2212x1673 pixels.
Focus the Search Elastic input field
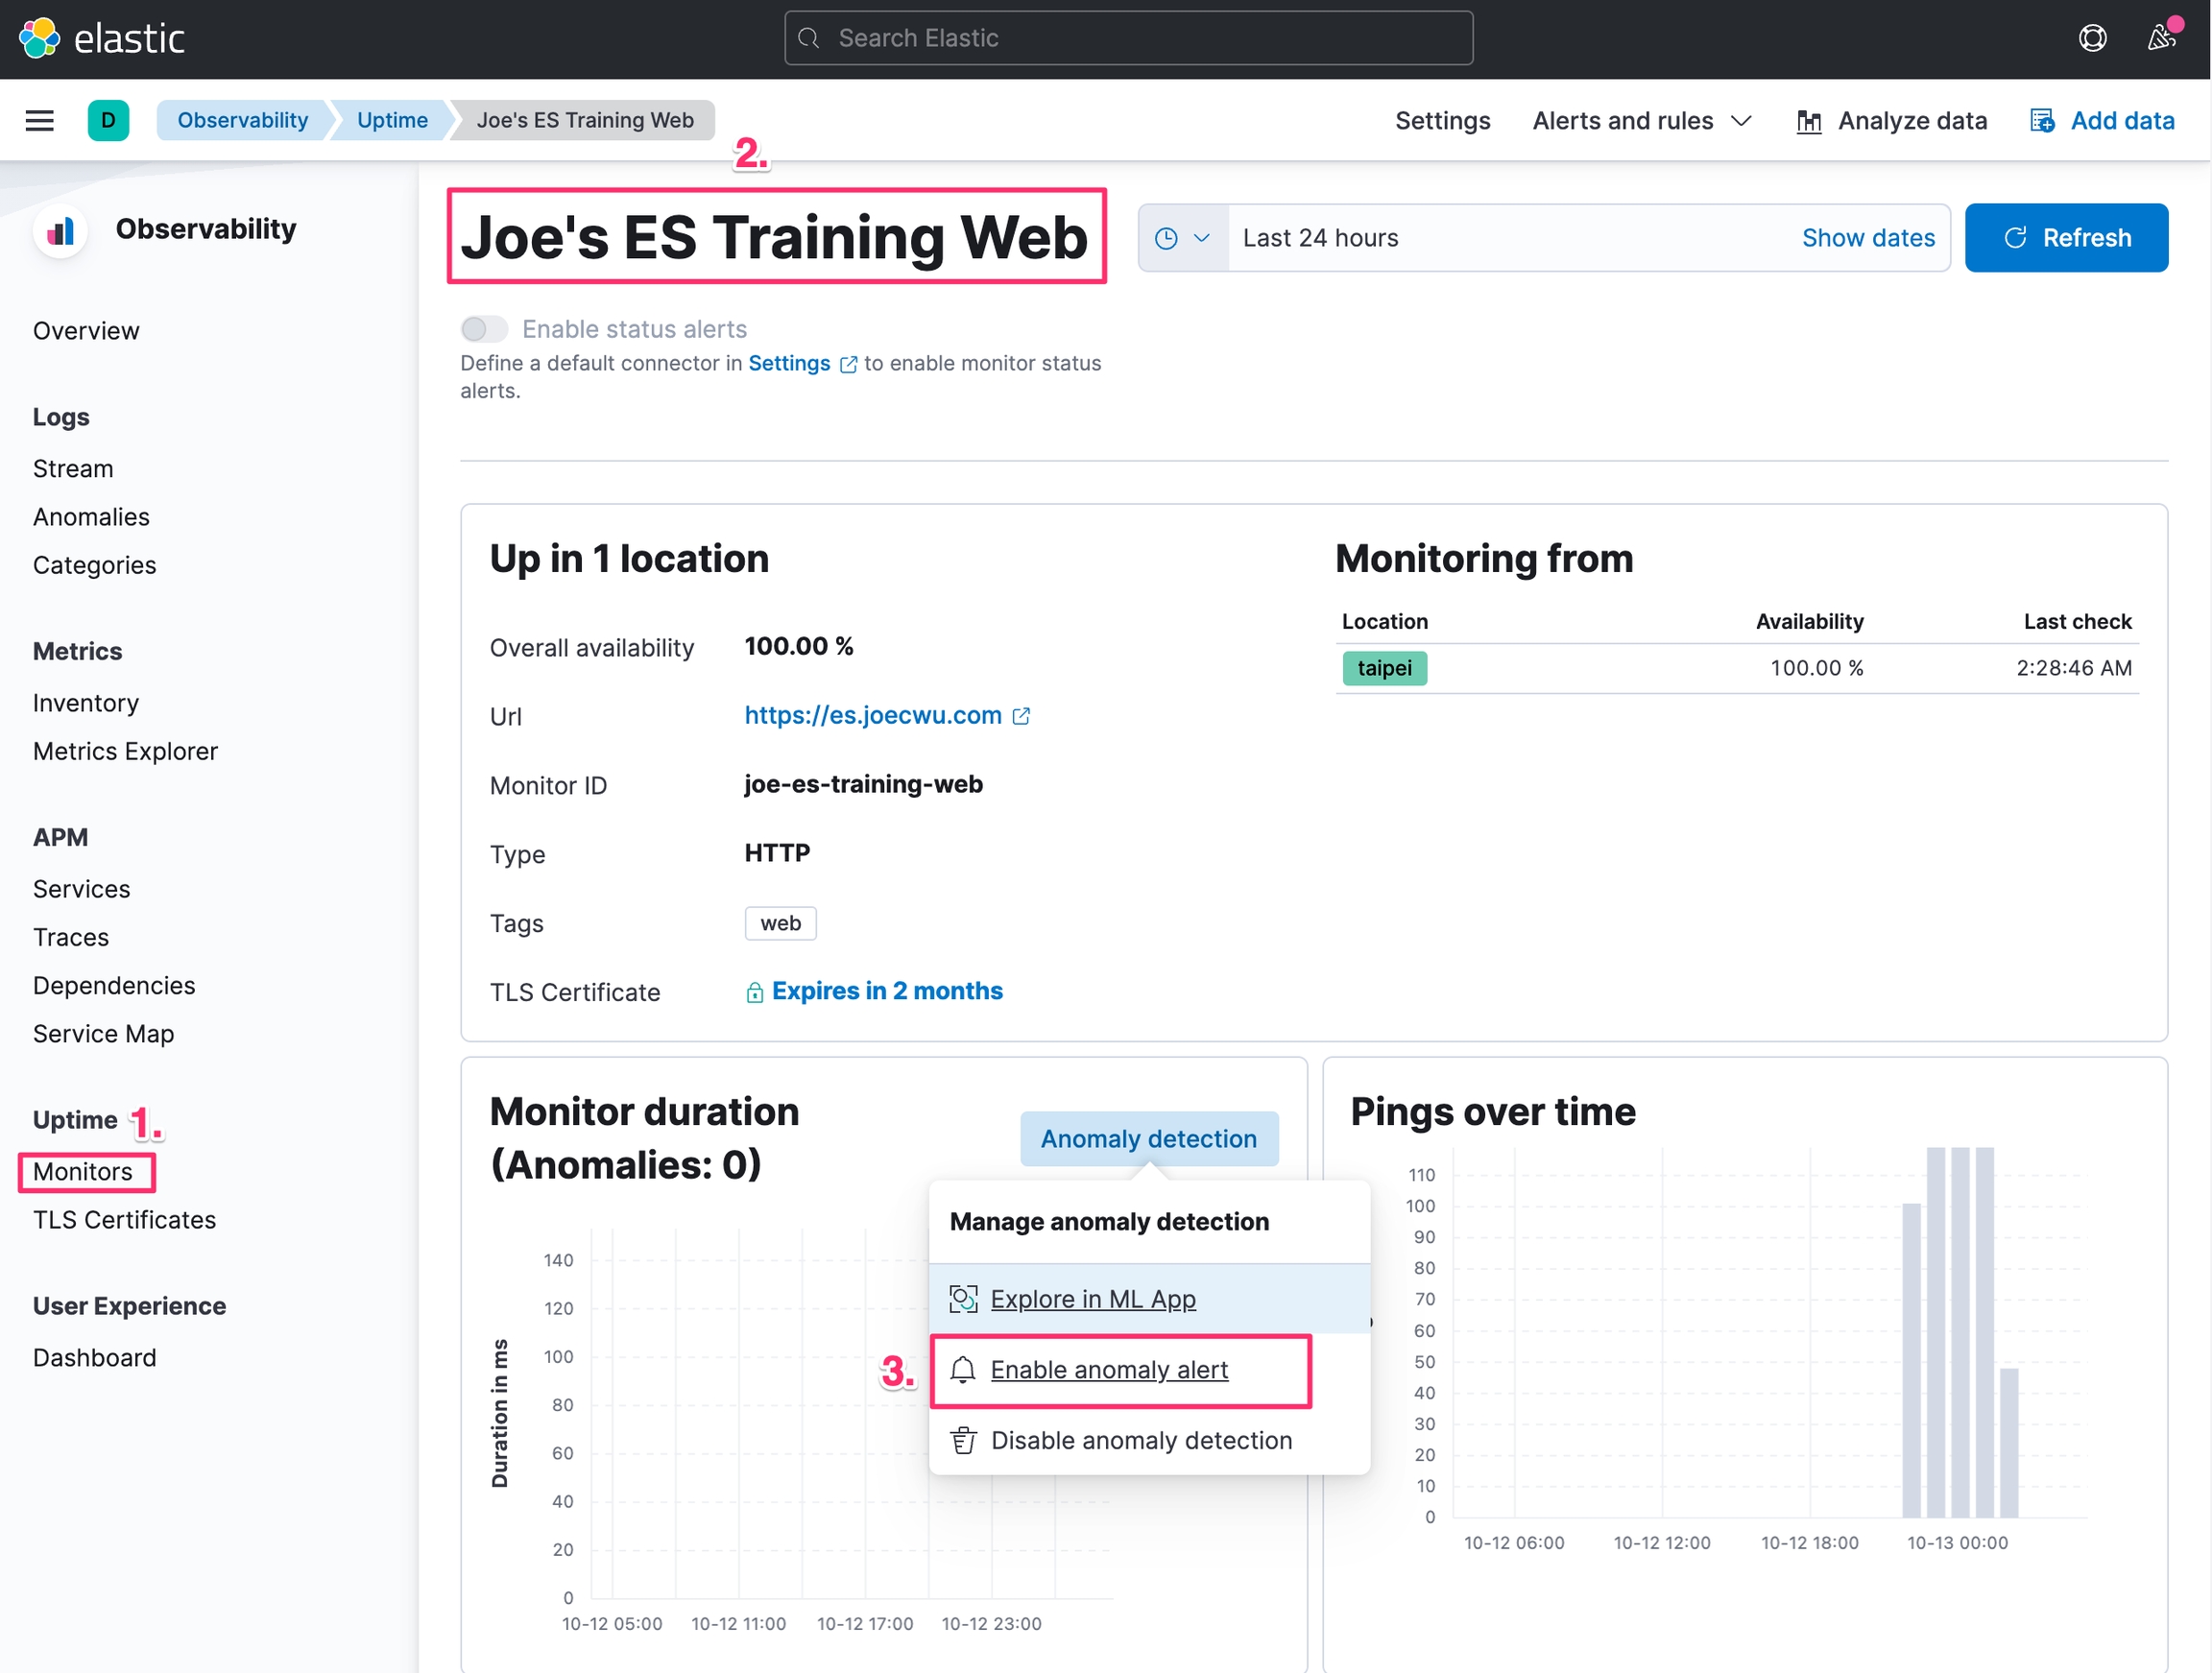(1128, 38)
